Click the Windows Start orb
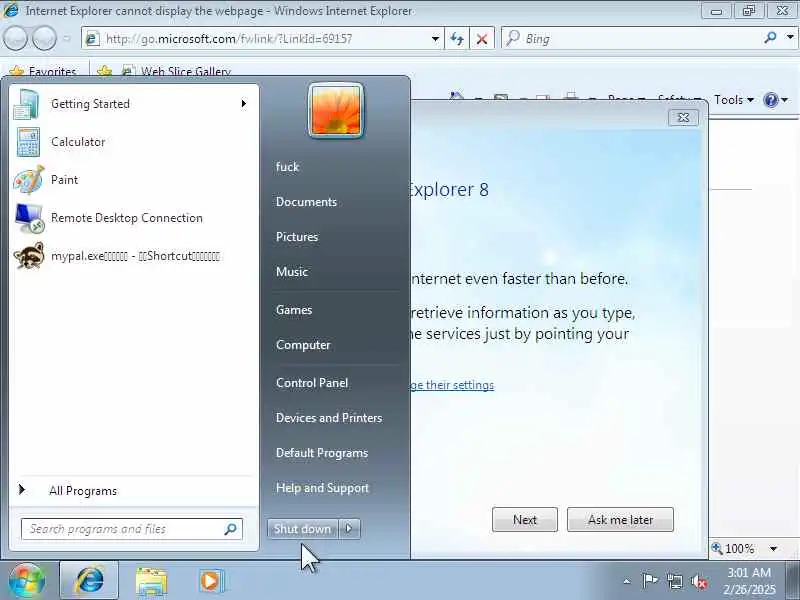 click(x=27, y=581)
